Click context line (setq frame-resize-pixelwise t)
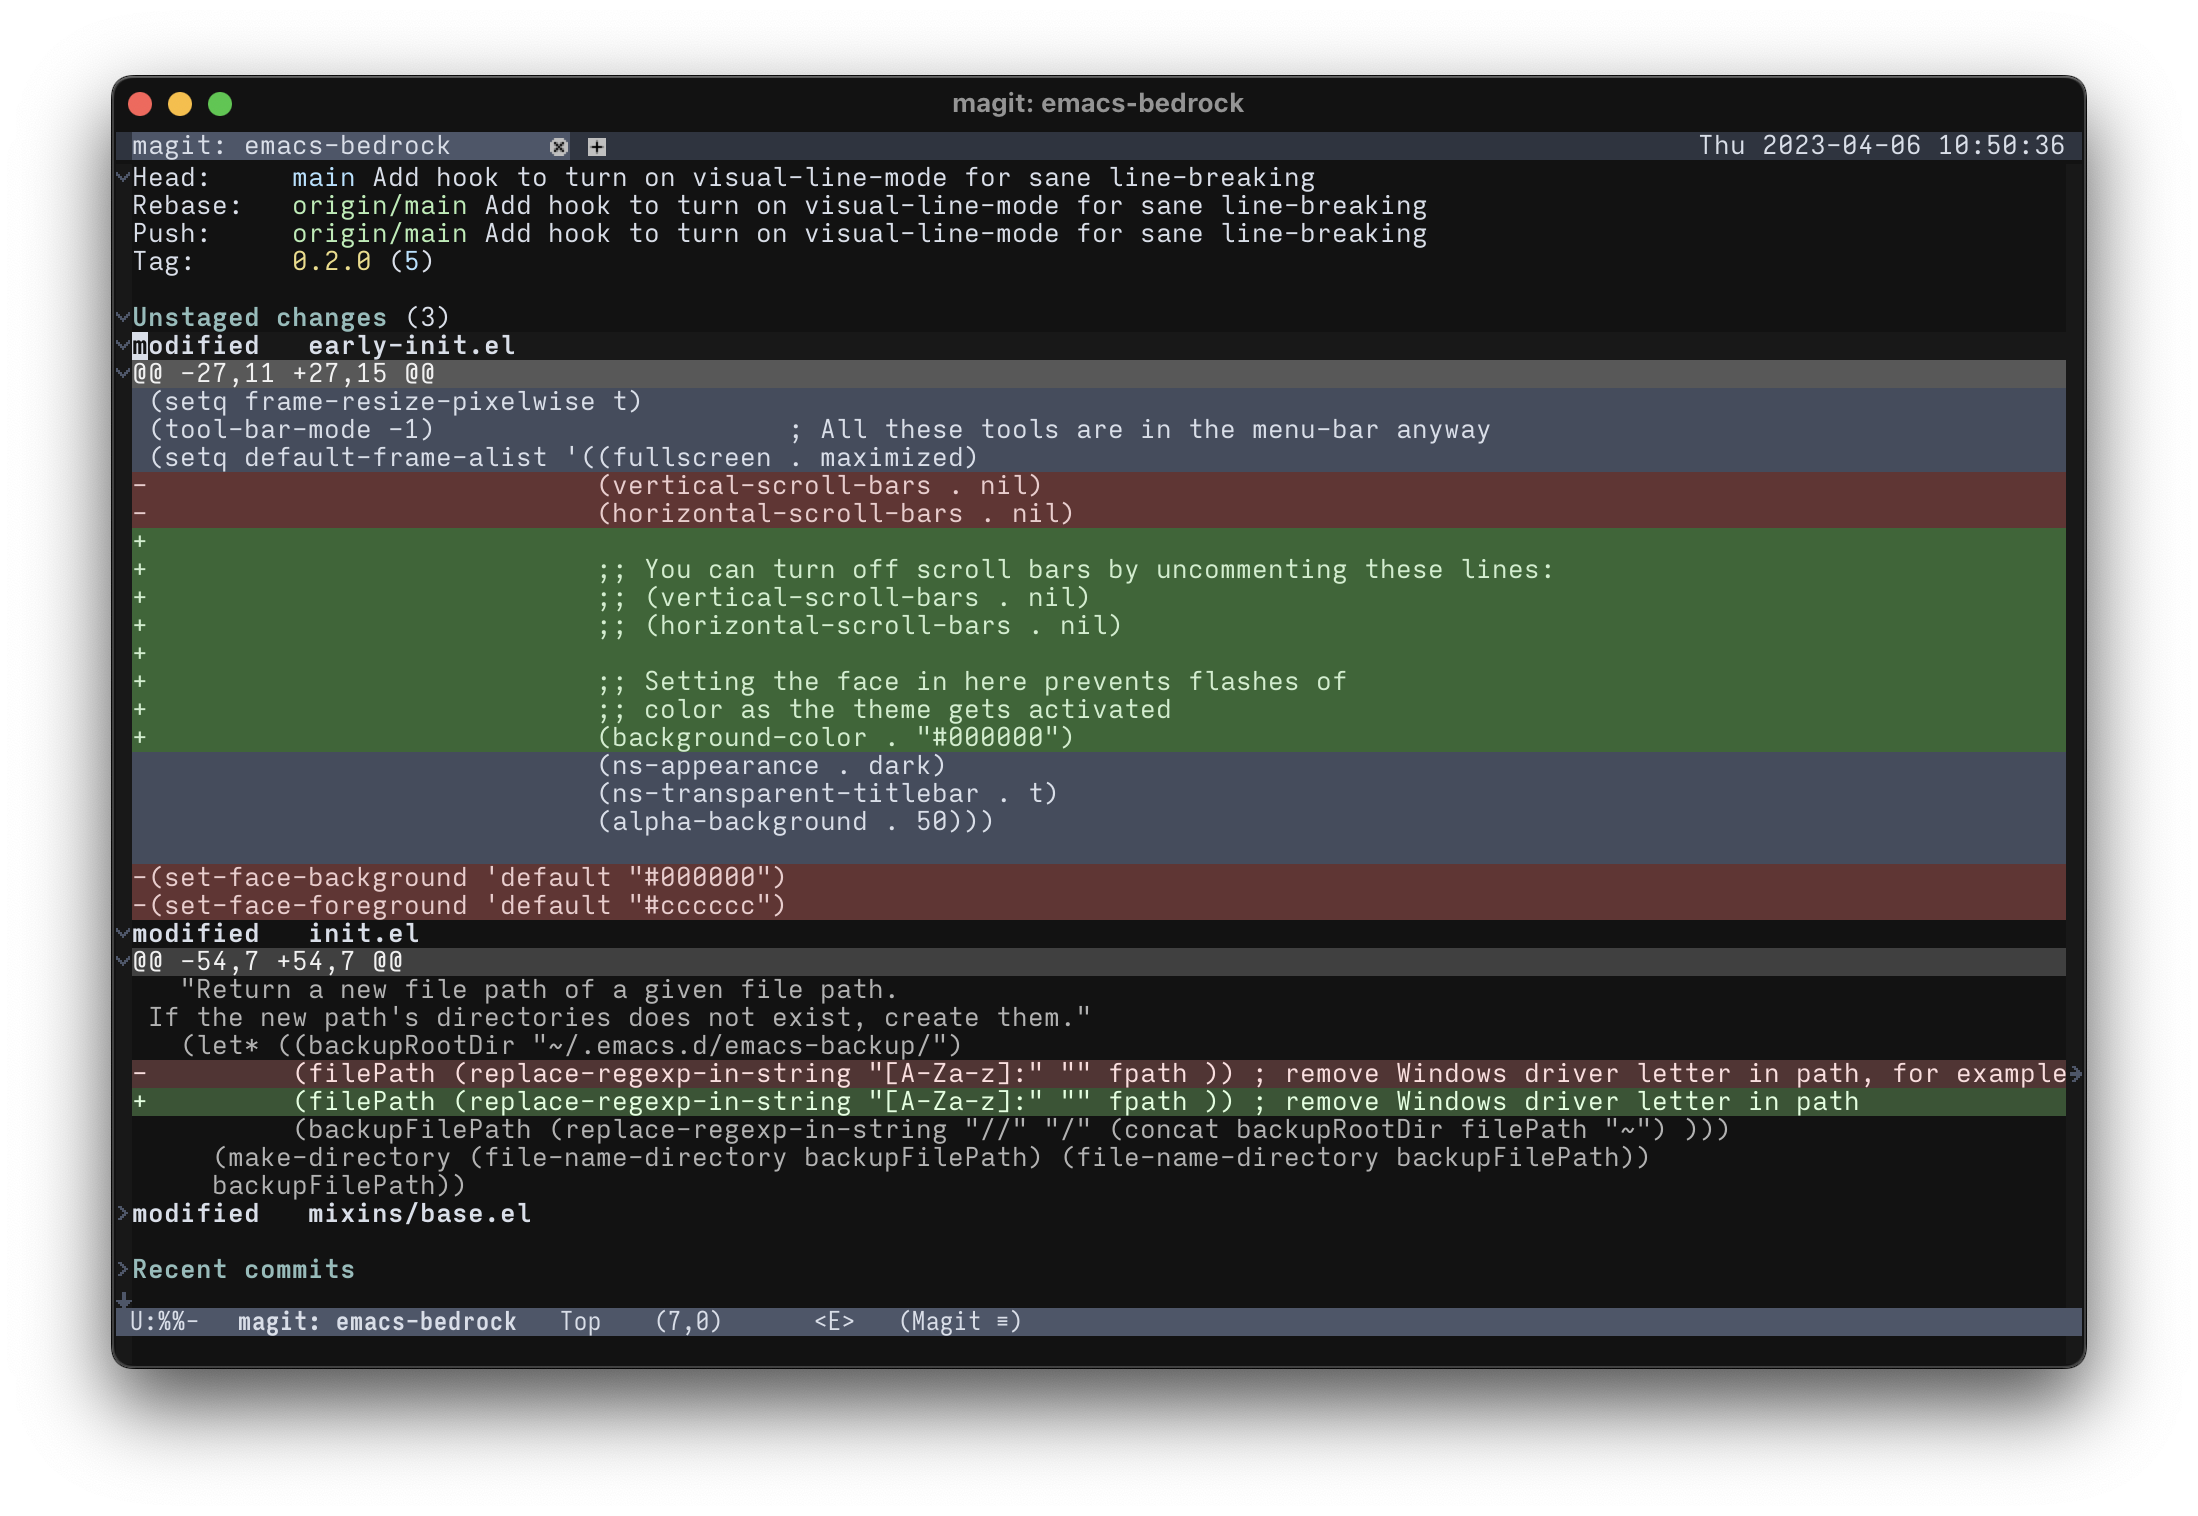2198x1516 pixels. (1099, 401)
